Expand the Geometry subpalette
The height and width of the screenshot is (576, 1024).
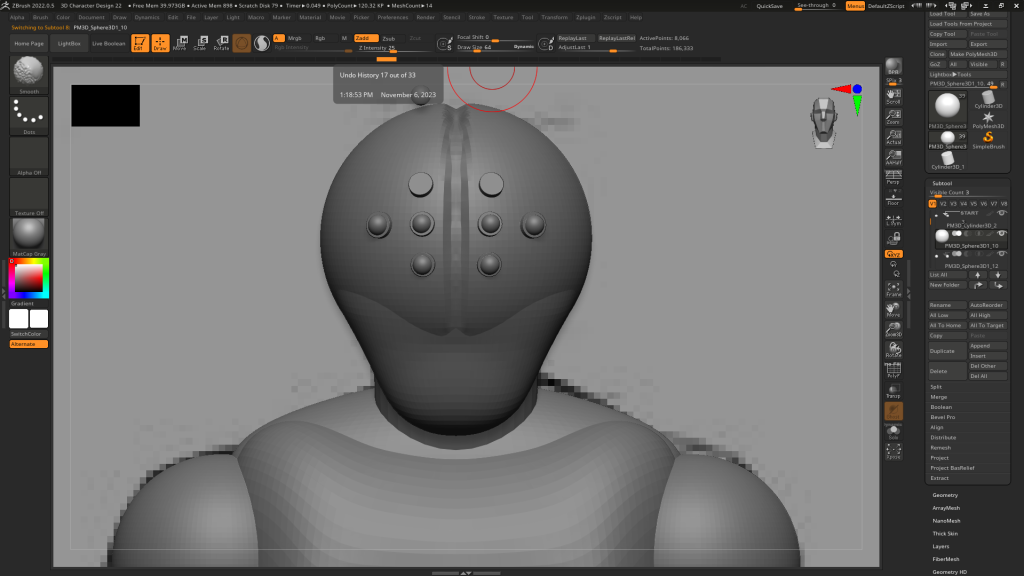click(945, 495)
